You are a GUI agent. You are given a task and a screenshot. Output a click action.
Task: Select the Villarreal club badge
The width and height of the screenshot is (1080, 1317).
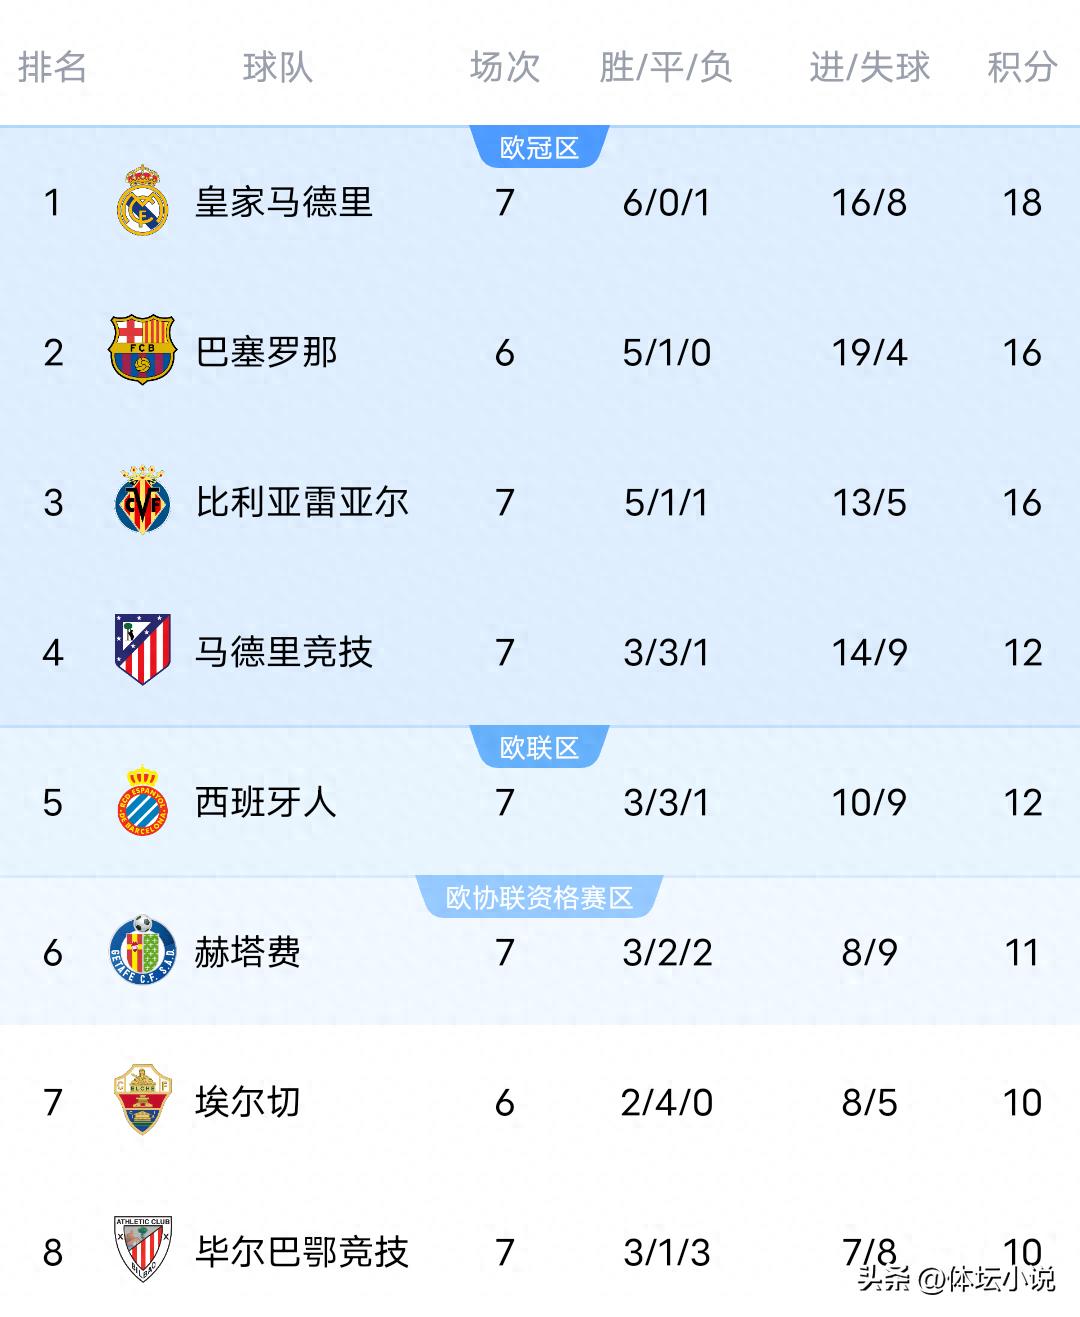[x=142, y=501]
